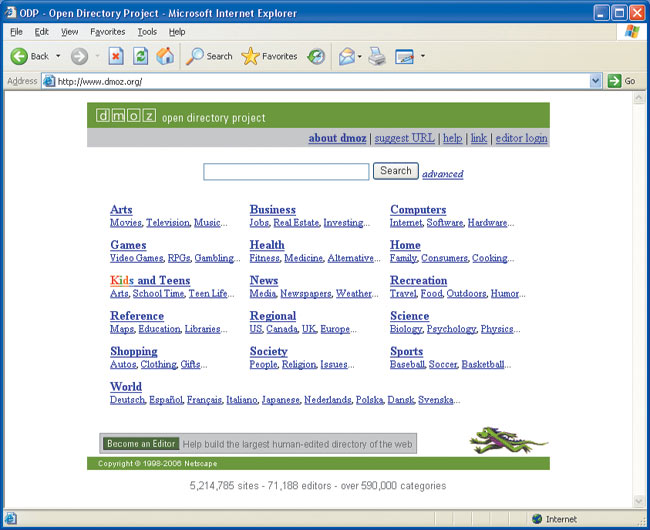
Task: Open the Recreation category
Action: click(419, 281)
